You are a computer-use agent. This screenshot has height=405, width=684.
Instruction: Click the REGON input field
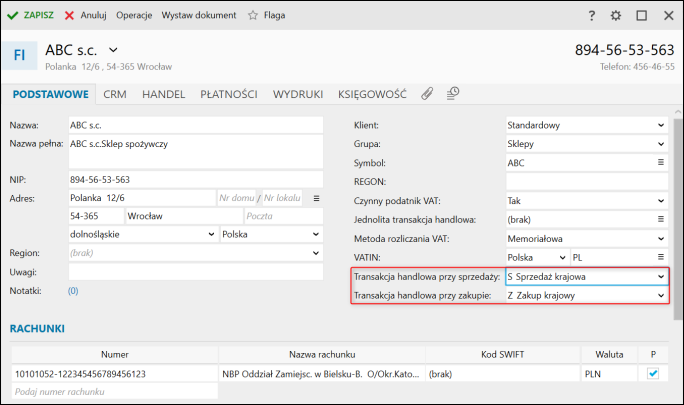[587, 182]
